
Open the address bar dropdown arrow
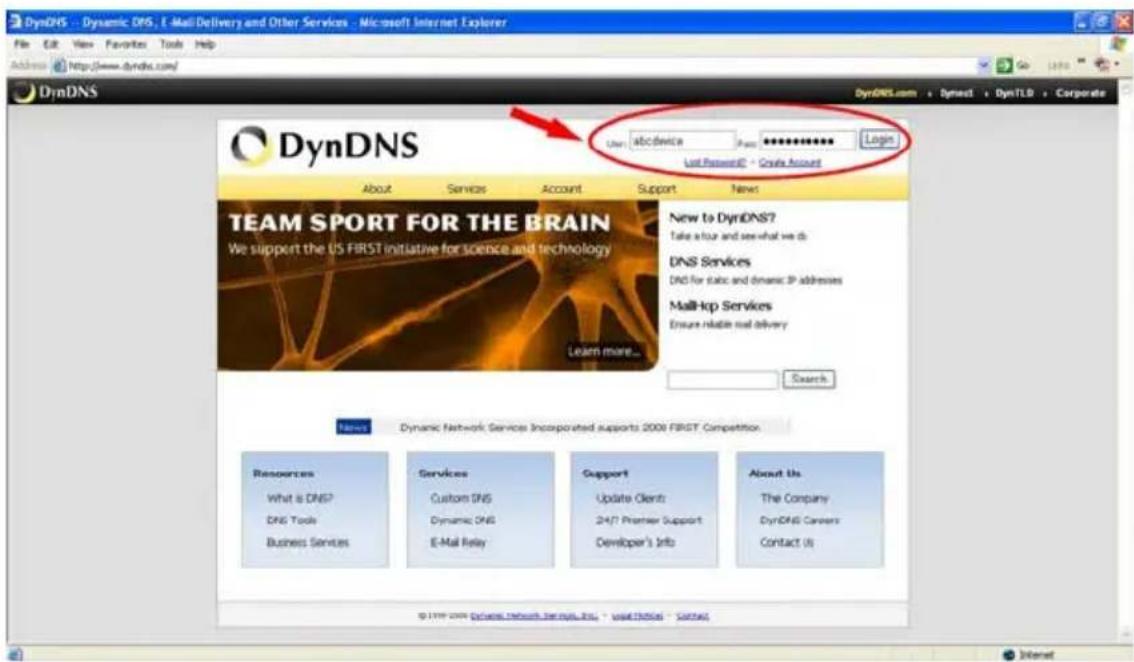tap(984, 65)
